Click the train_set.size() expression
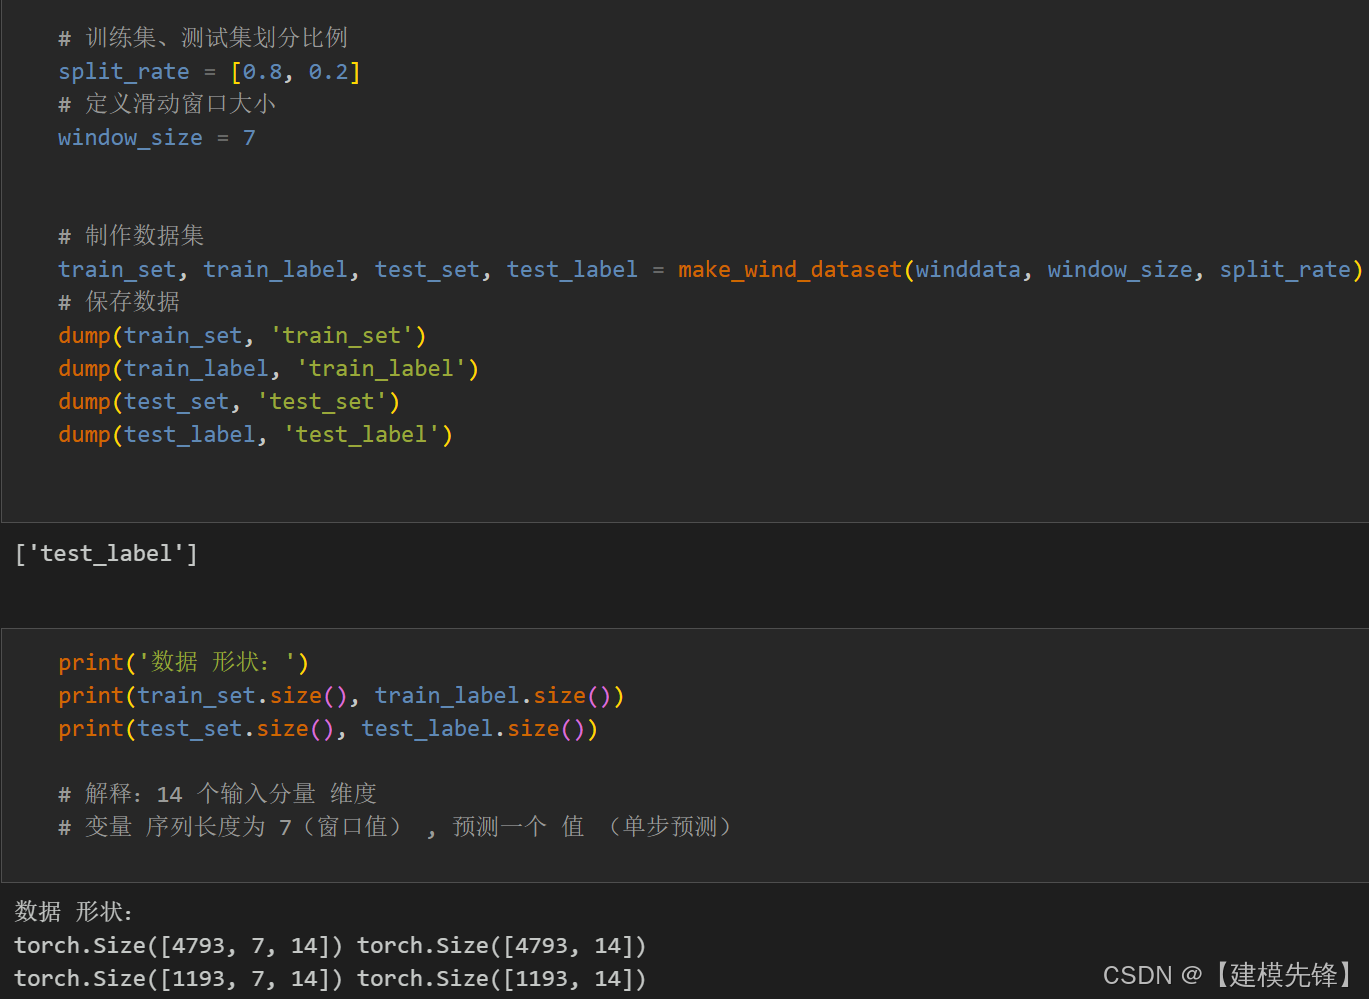 (238, 694)
